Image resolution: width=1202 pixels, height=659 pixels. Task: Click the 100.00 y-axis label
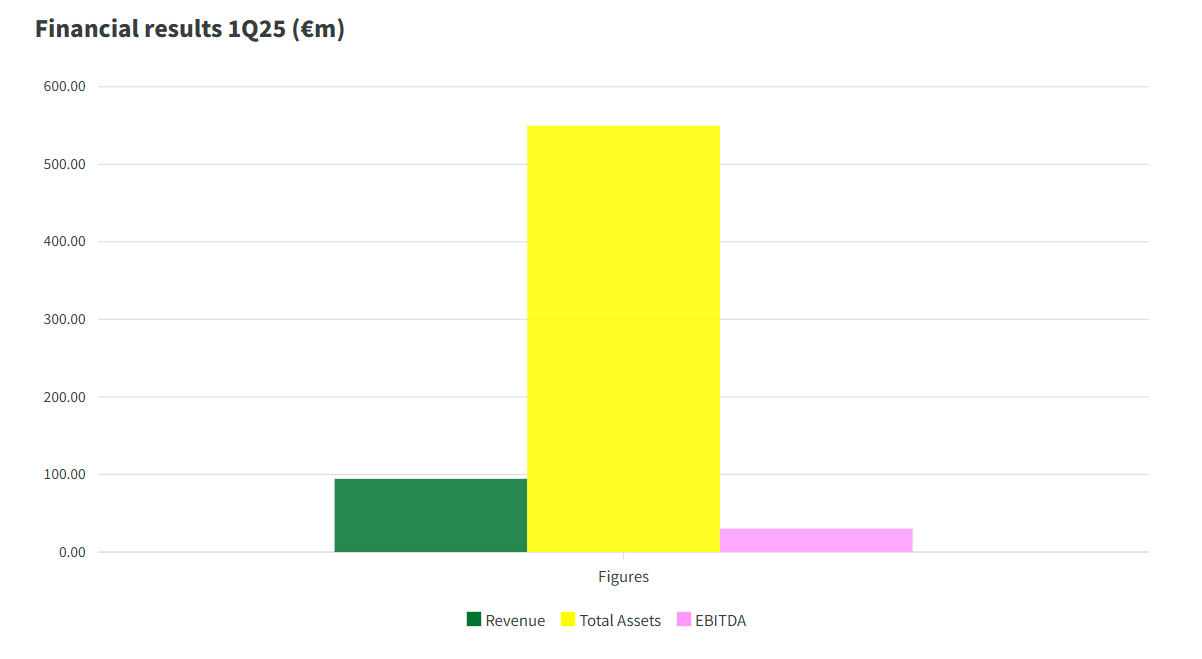tap(65, 475)
